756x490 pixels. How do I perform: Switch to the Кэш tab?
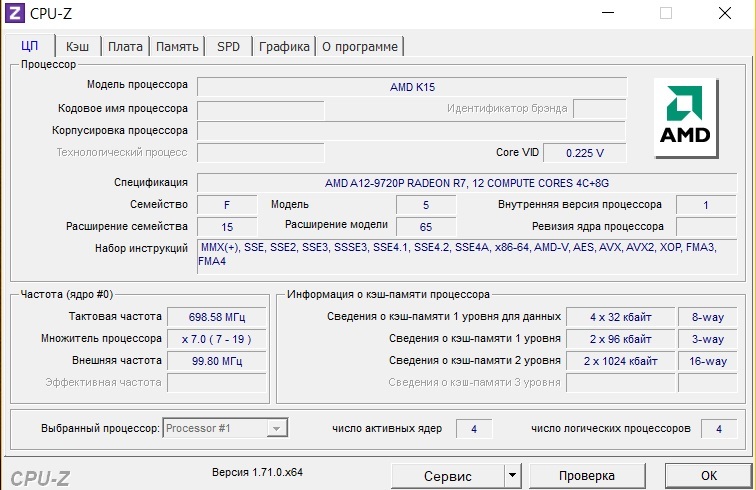coord(77,46)
